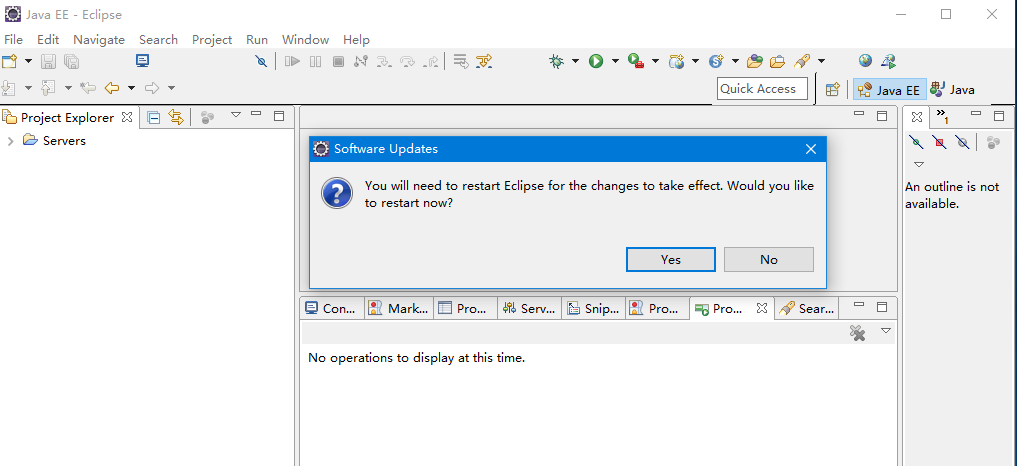Click the Search flashlight toolbar icon
Image resolution: width=1017 pixels, height=466 pixels.
802,62
